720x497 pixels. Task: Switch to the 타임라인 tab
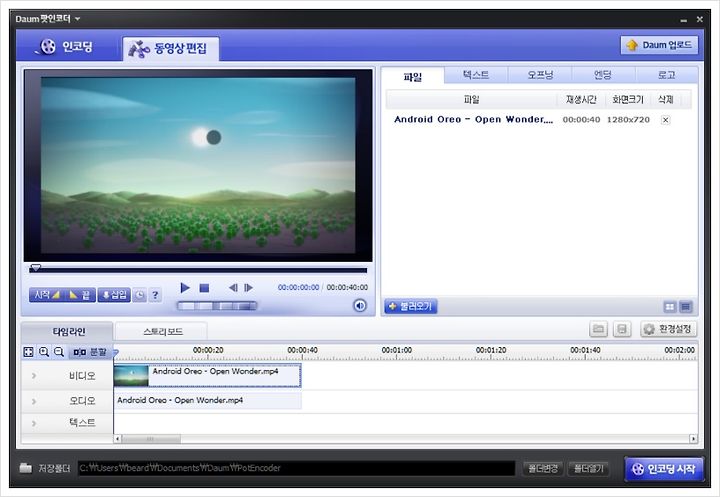68,331
